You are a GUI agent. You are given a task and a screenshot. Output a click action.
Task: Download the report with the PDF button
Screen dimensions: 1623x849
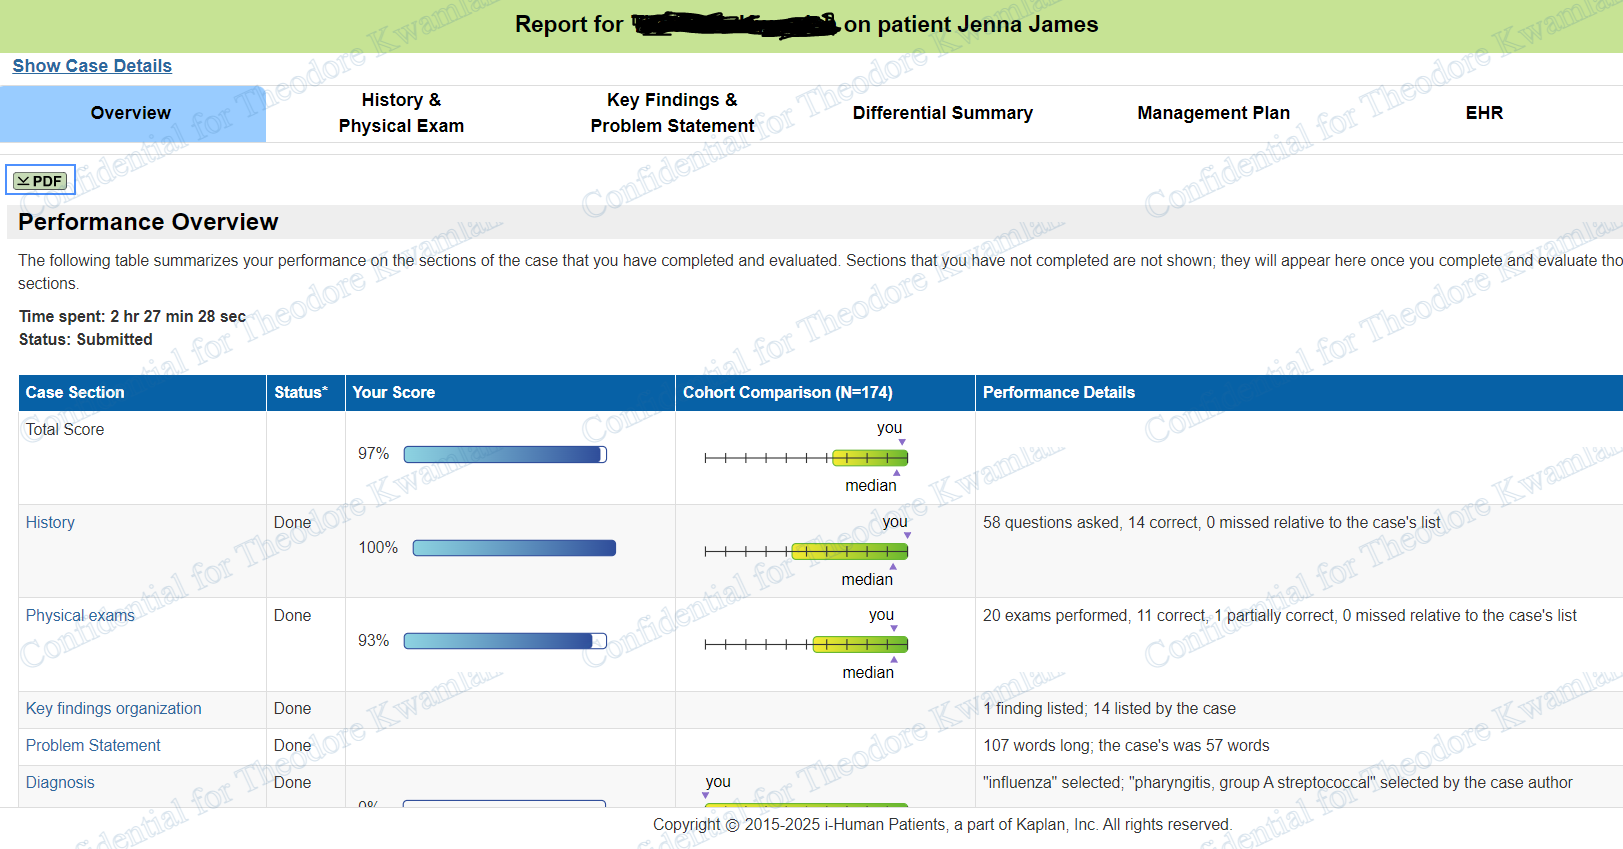40,181
